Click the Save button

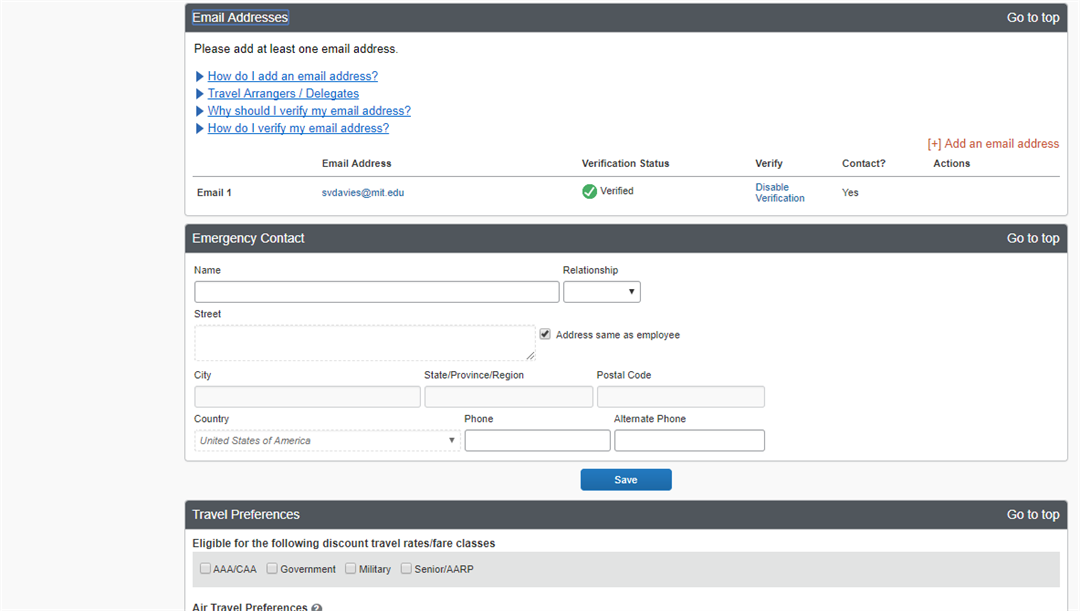tap(626, 480)
